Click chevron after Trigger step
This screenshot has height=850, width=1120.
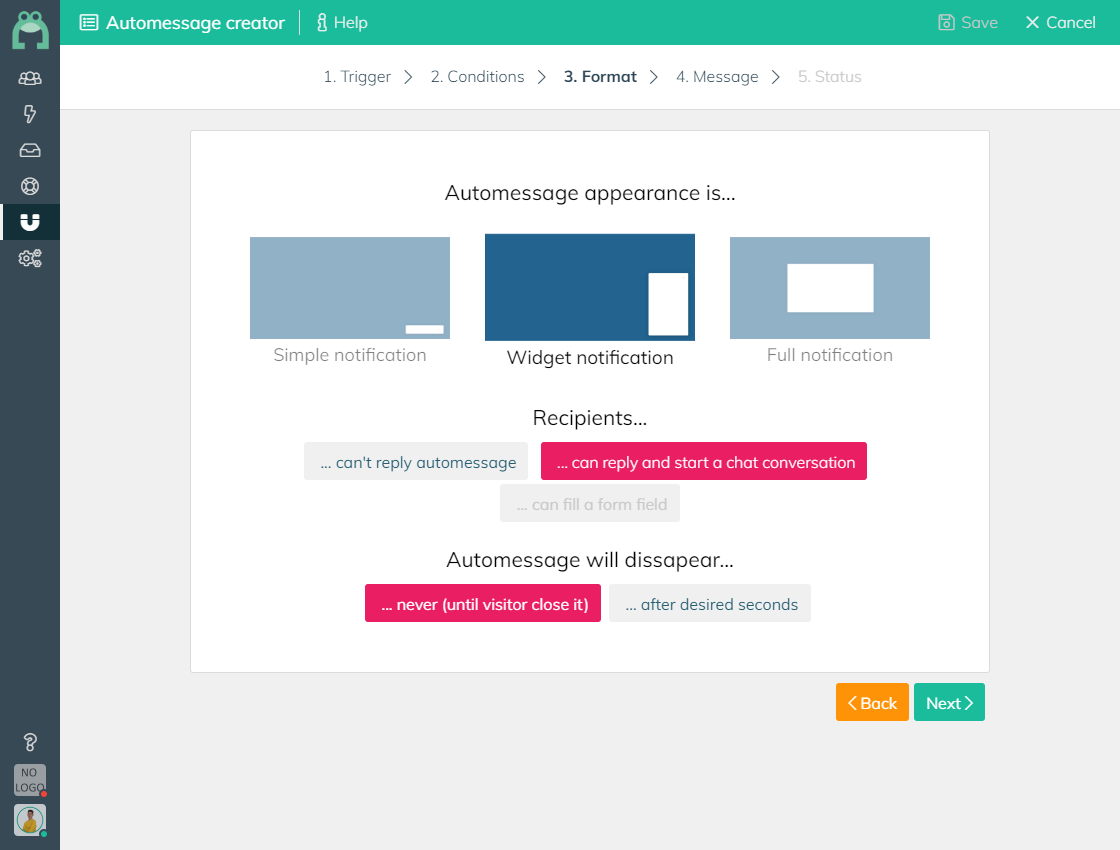(x=409, y=77)
